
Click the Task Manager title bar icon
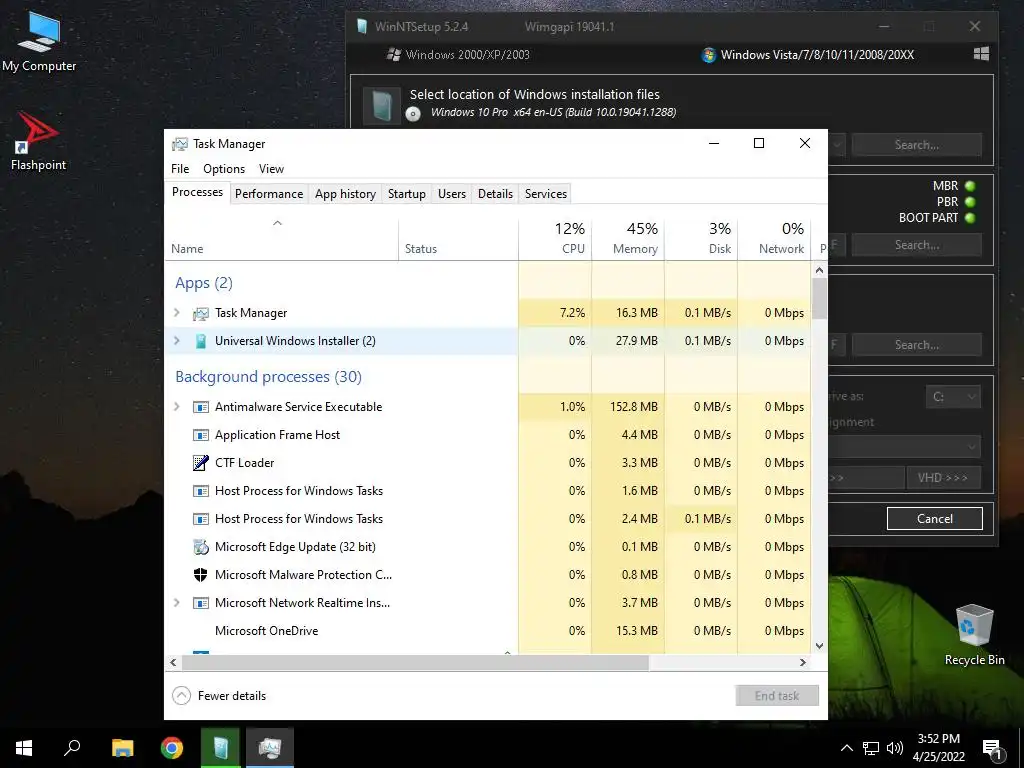point(180,144)
